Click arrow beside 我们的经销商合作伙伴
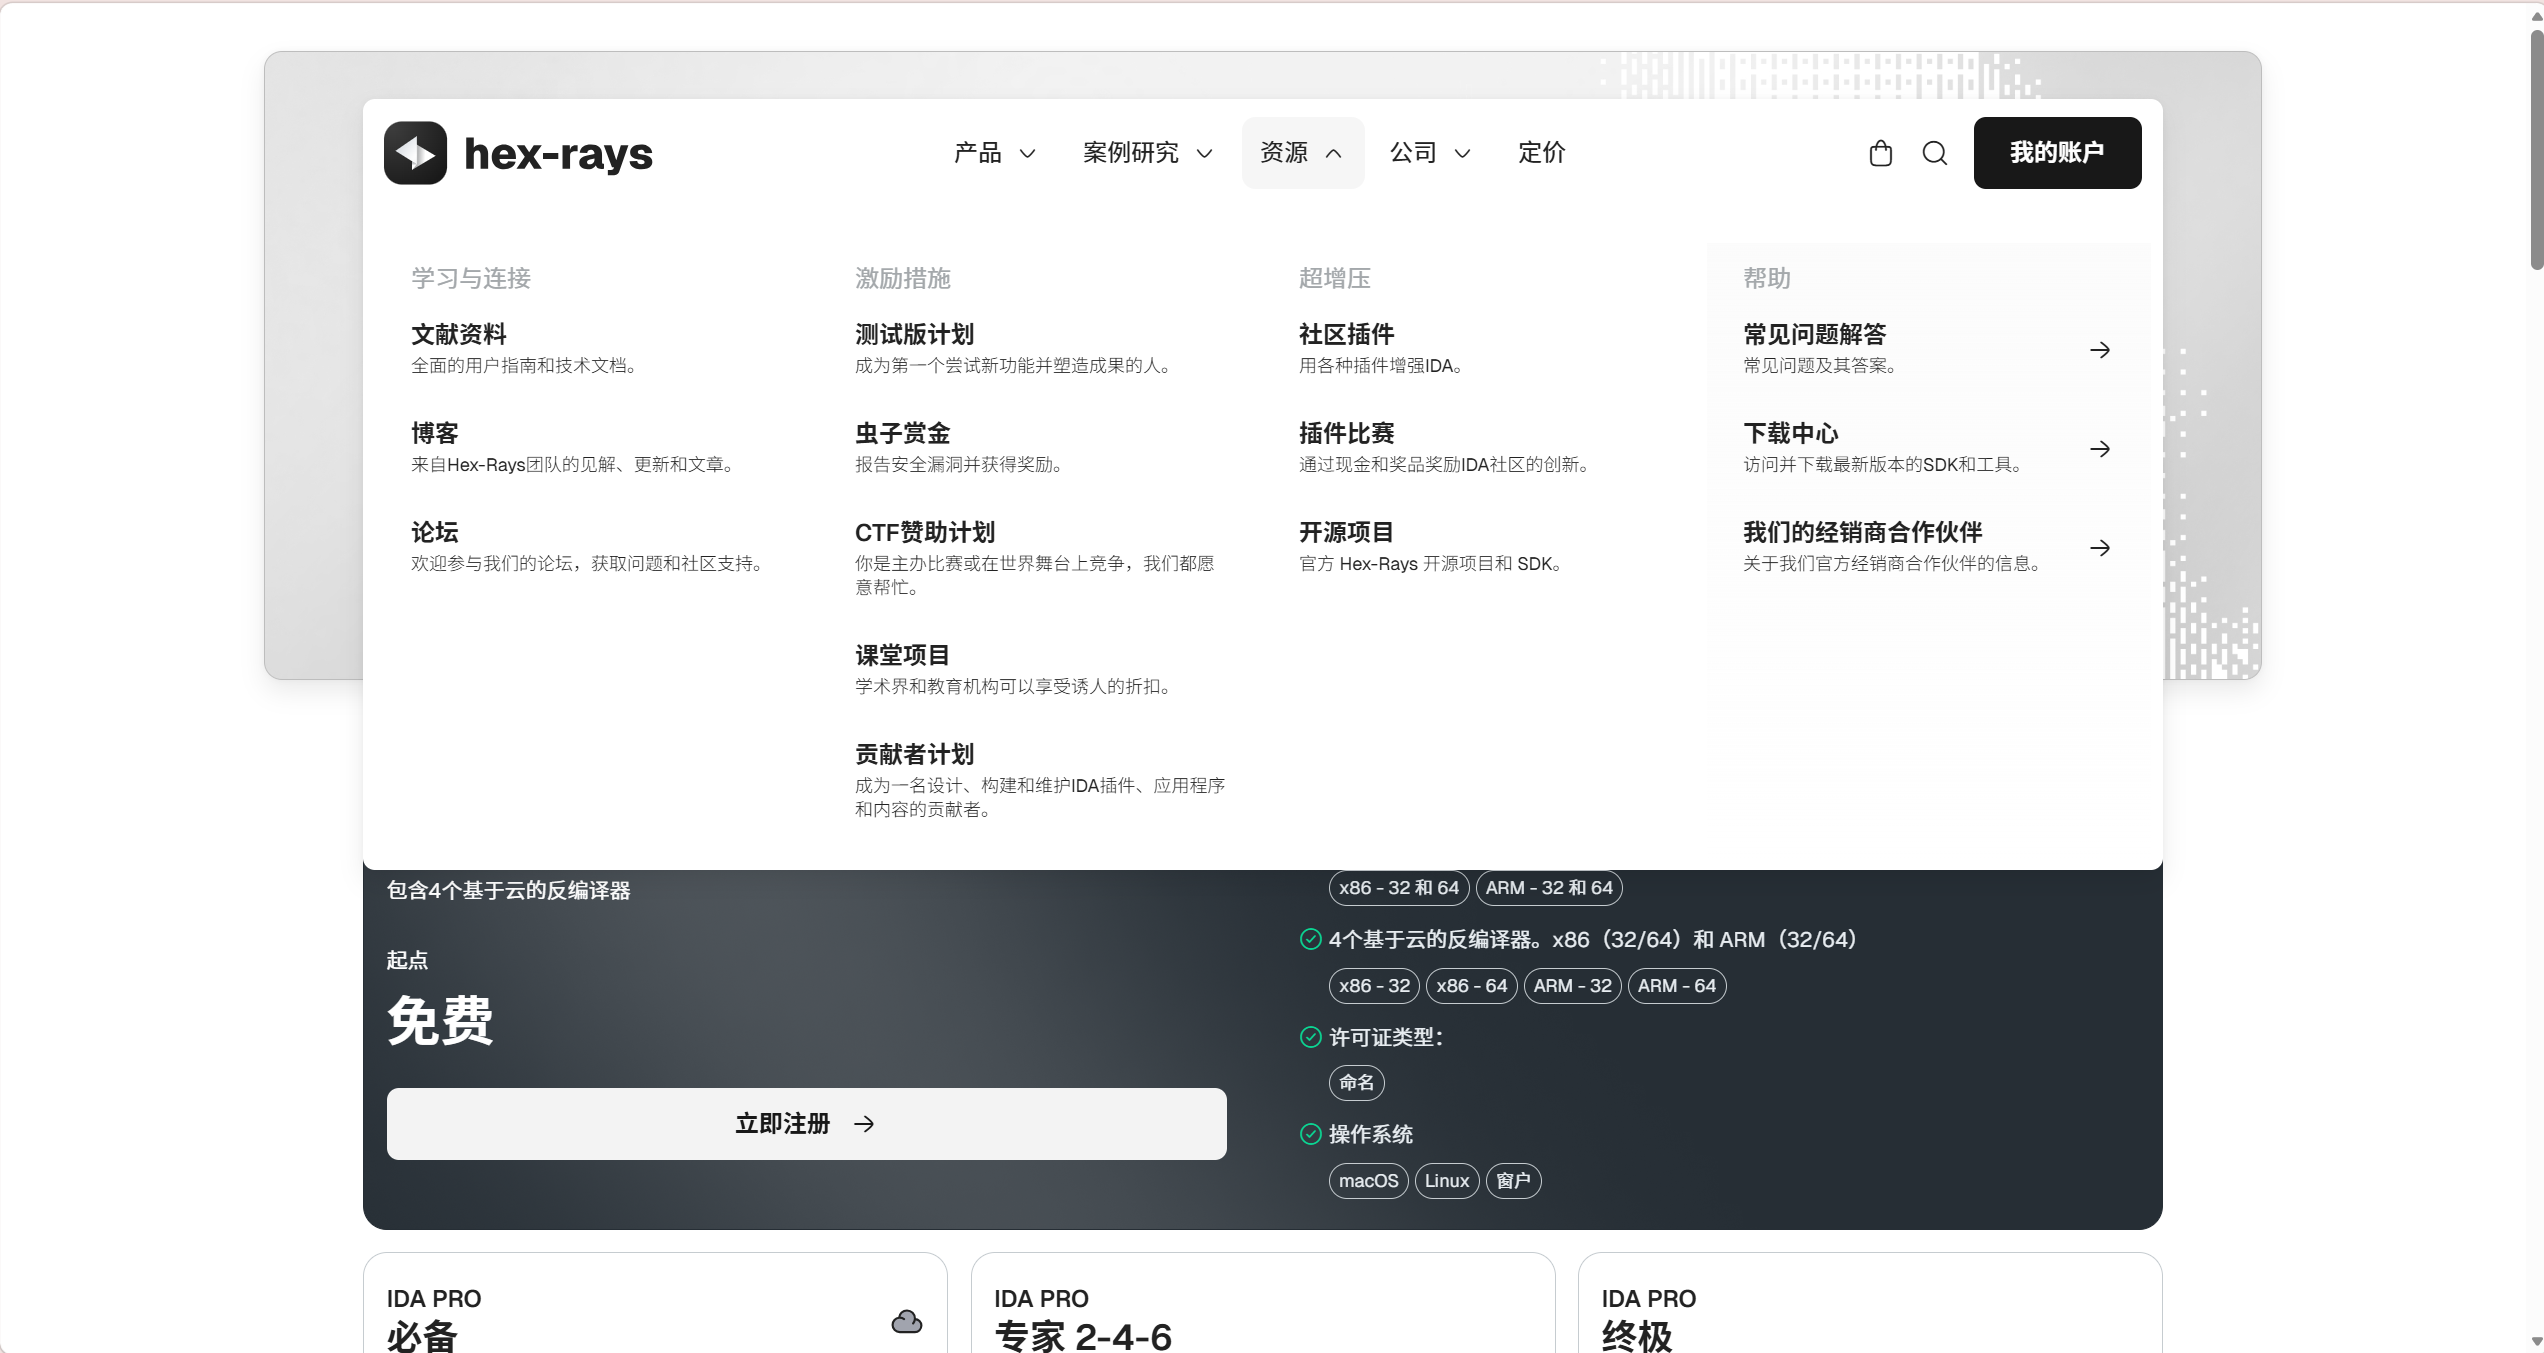Viewport: 2544px width, 1353px height. point(2099,548)
